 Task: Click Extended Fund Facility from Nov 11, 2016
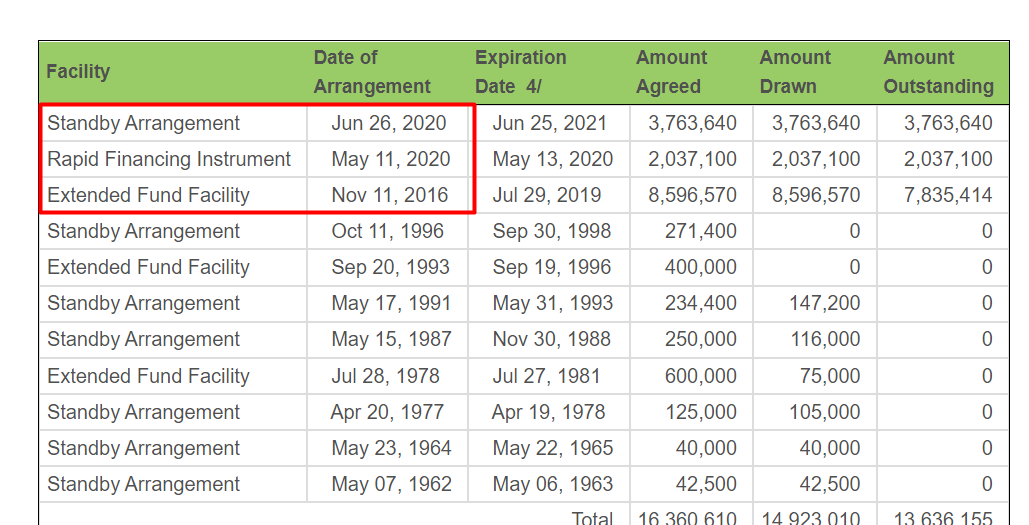[x=148, y=195]
